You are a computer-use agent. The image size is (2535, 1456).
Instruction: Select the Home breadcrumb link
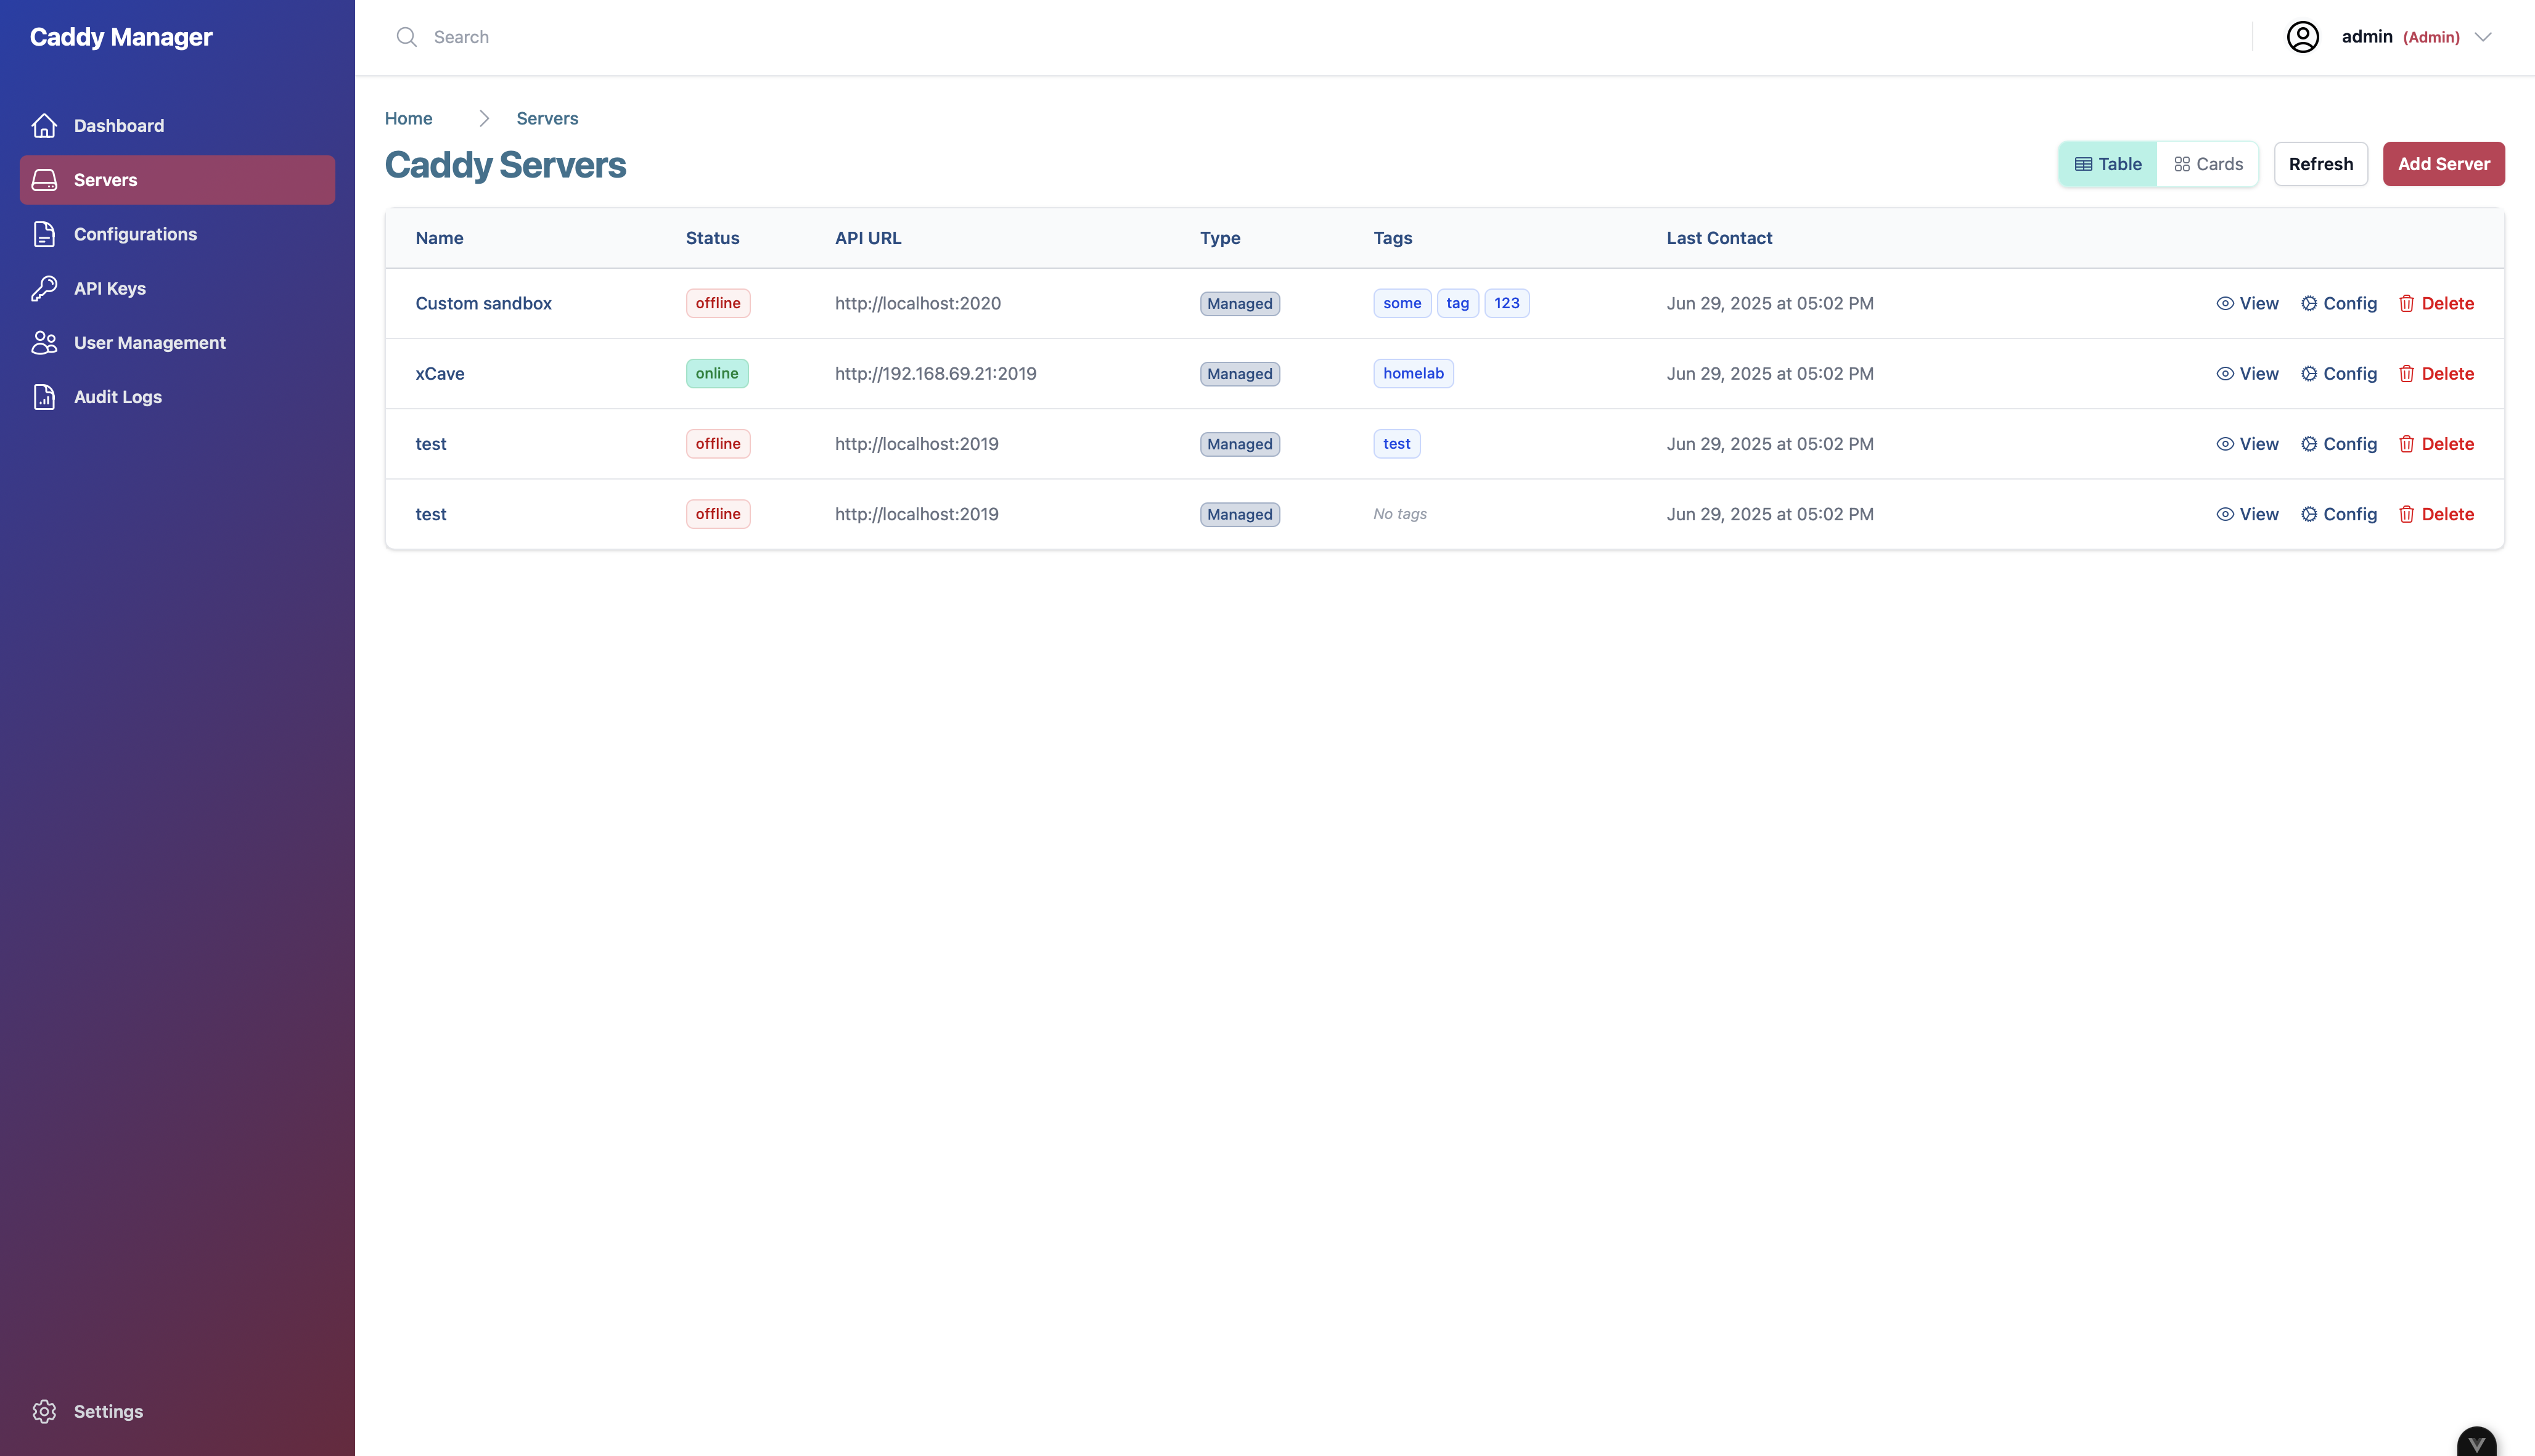(x=408, y=118)
